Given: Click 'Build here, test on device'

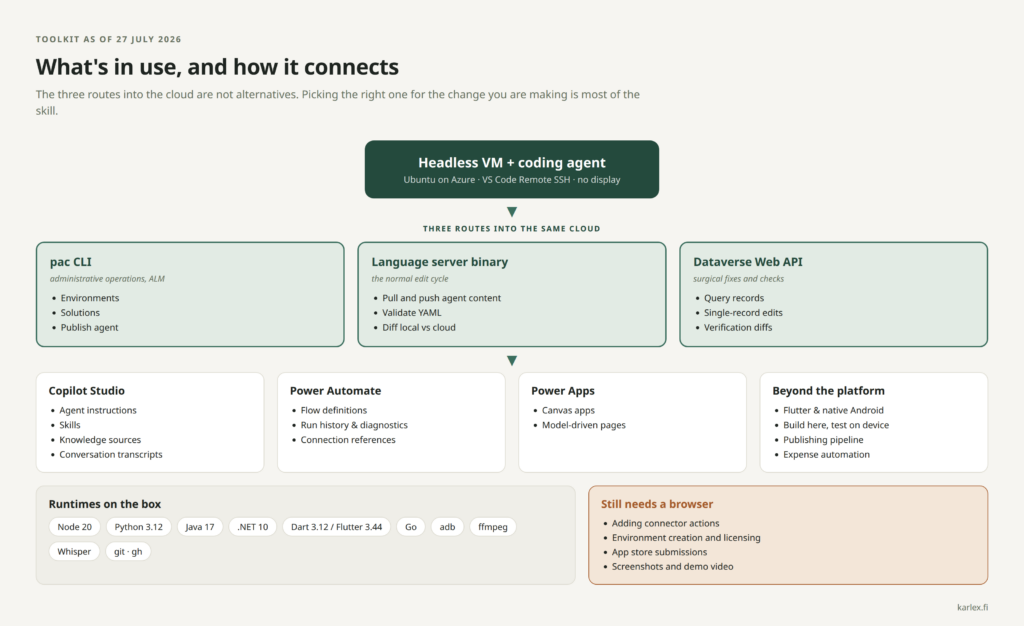Looking at the screenshot, I should point(836,425).
